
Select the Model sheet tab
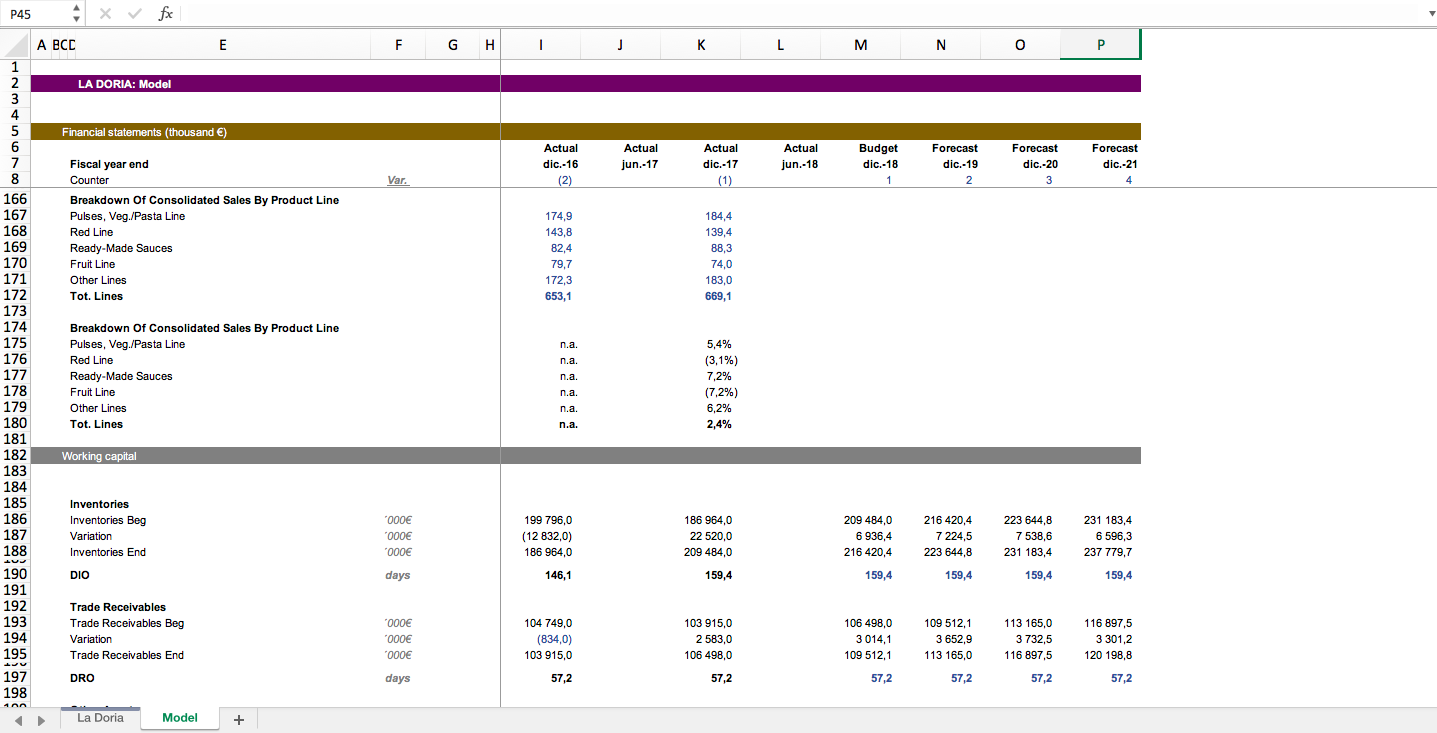180,718
